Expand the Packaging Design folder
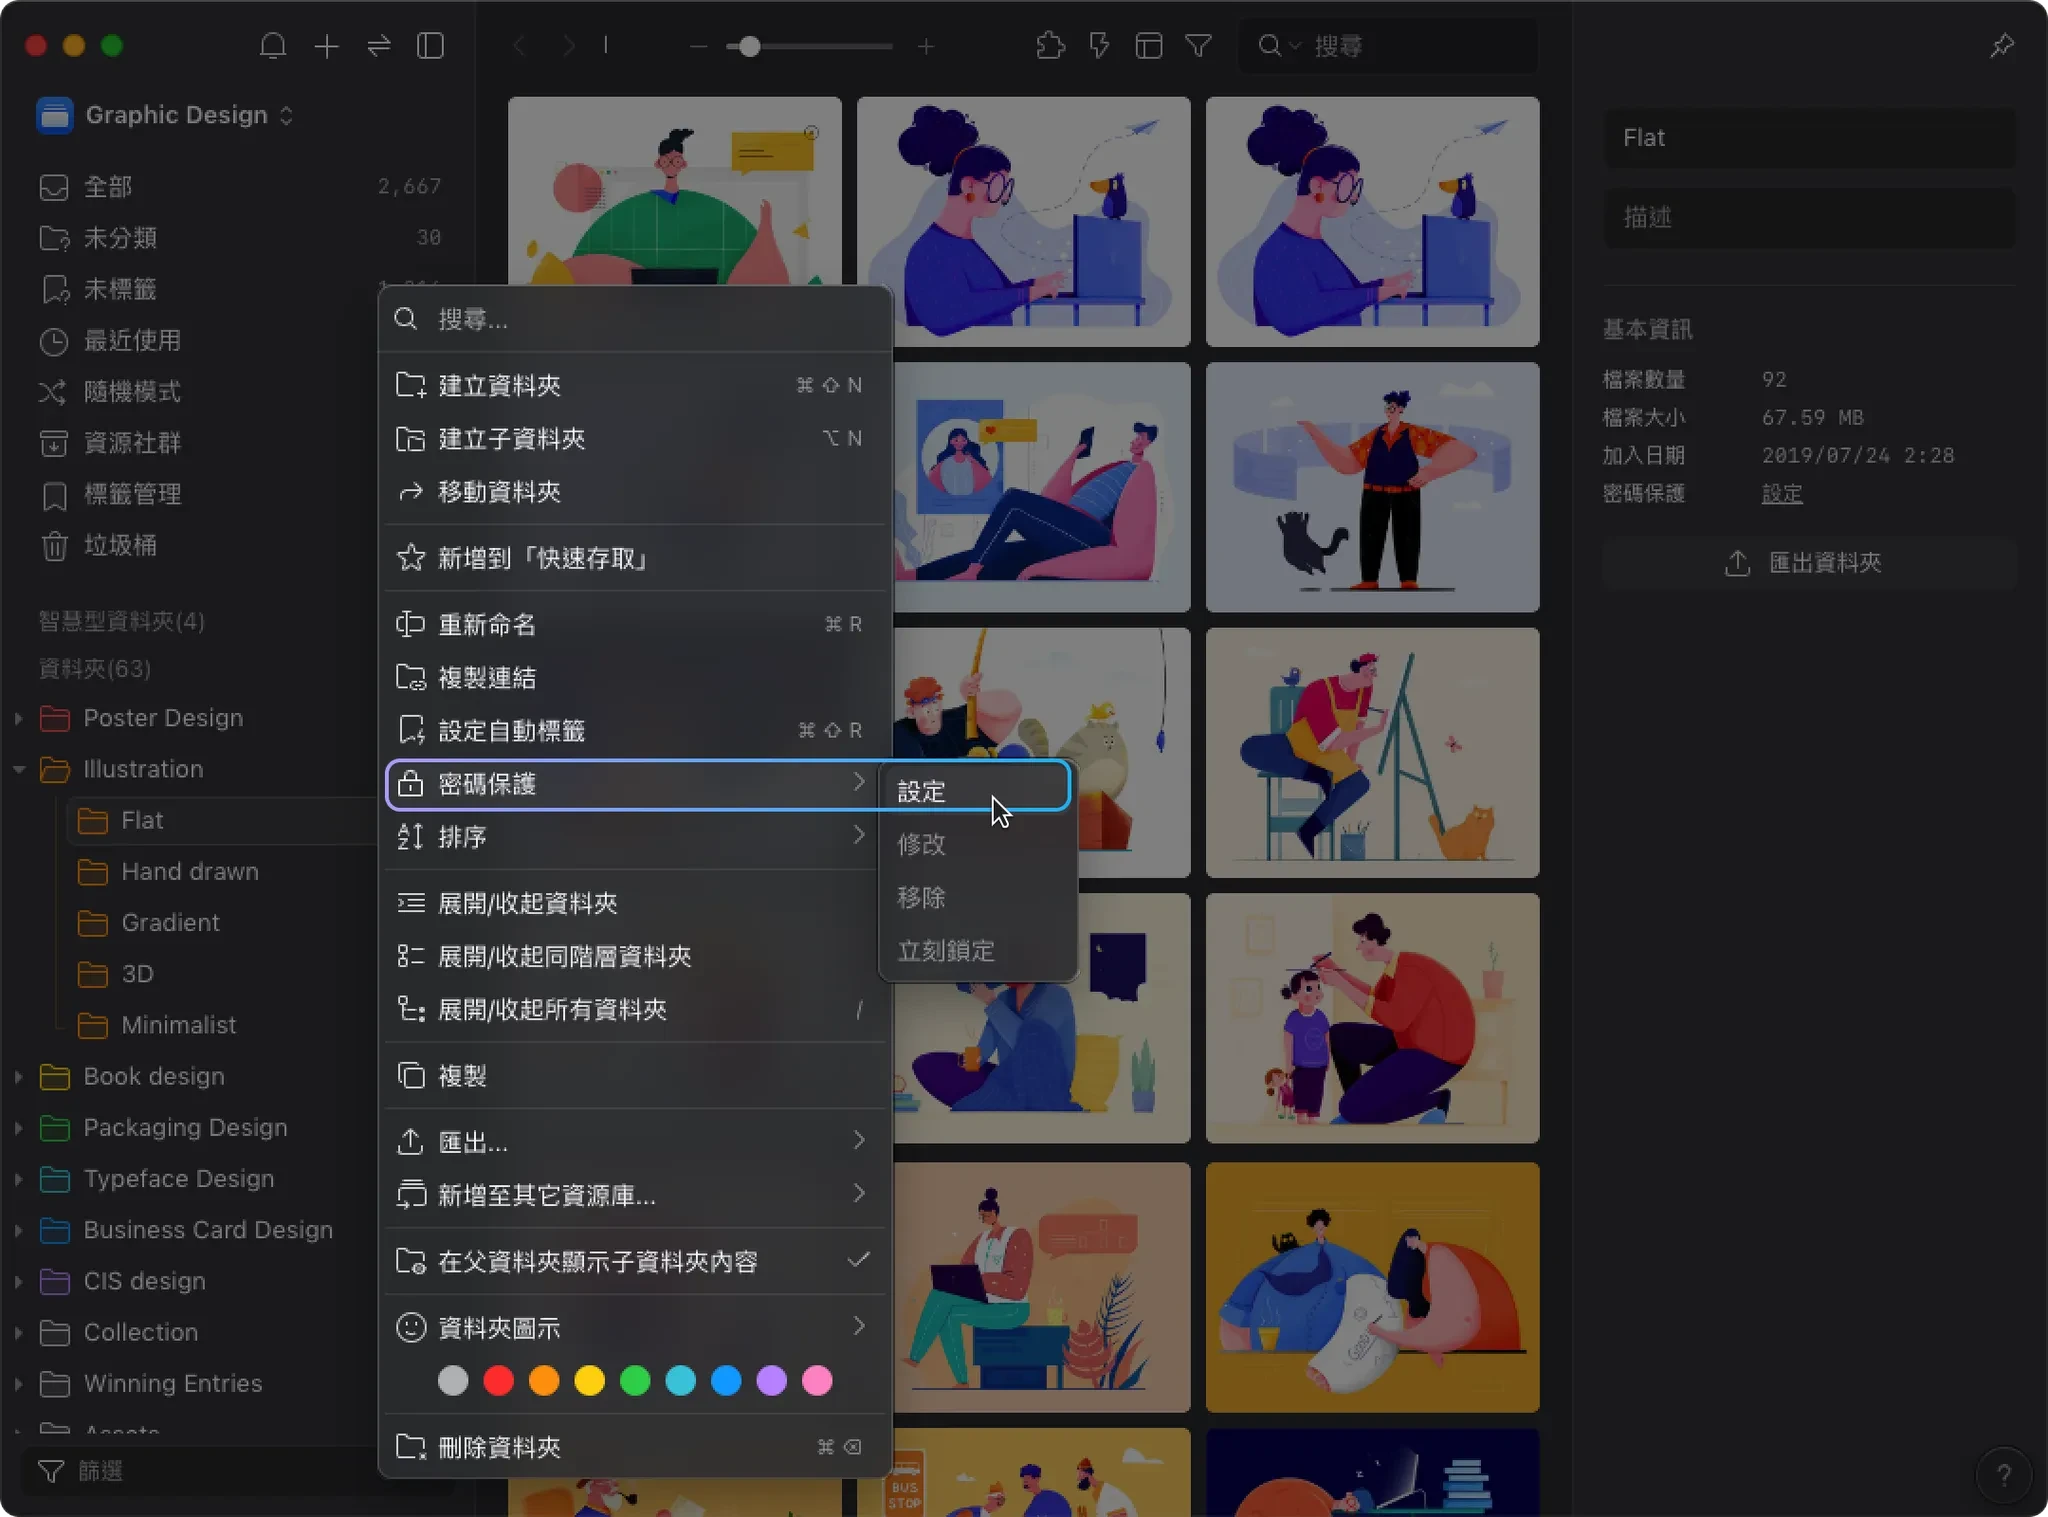 pyautogui.click(x=18, y=1128)
